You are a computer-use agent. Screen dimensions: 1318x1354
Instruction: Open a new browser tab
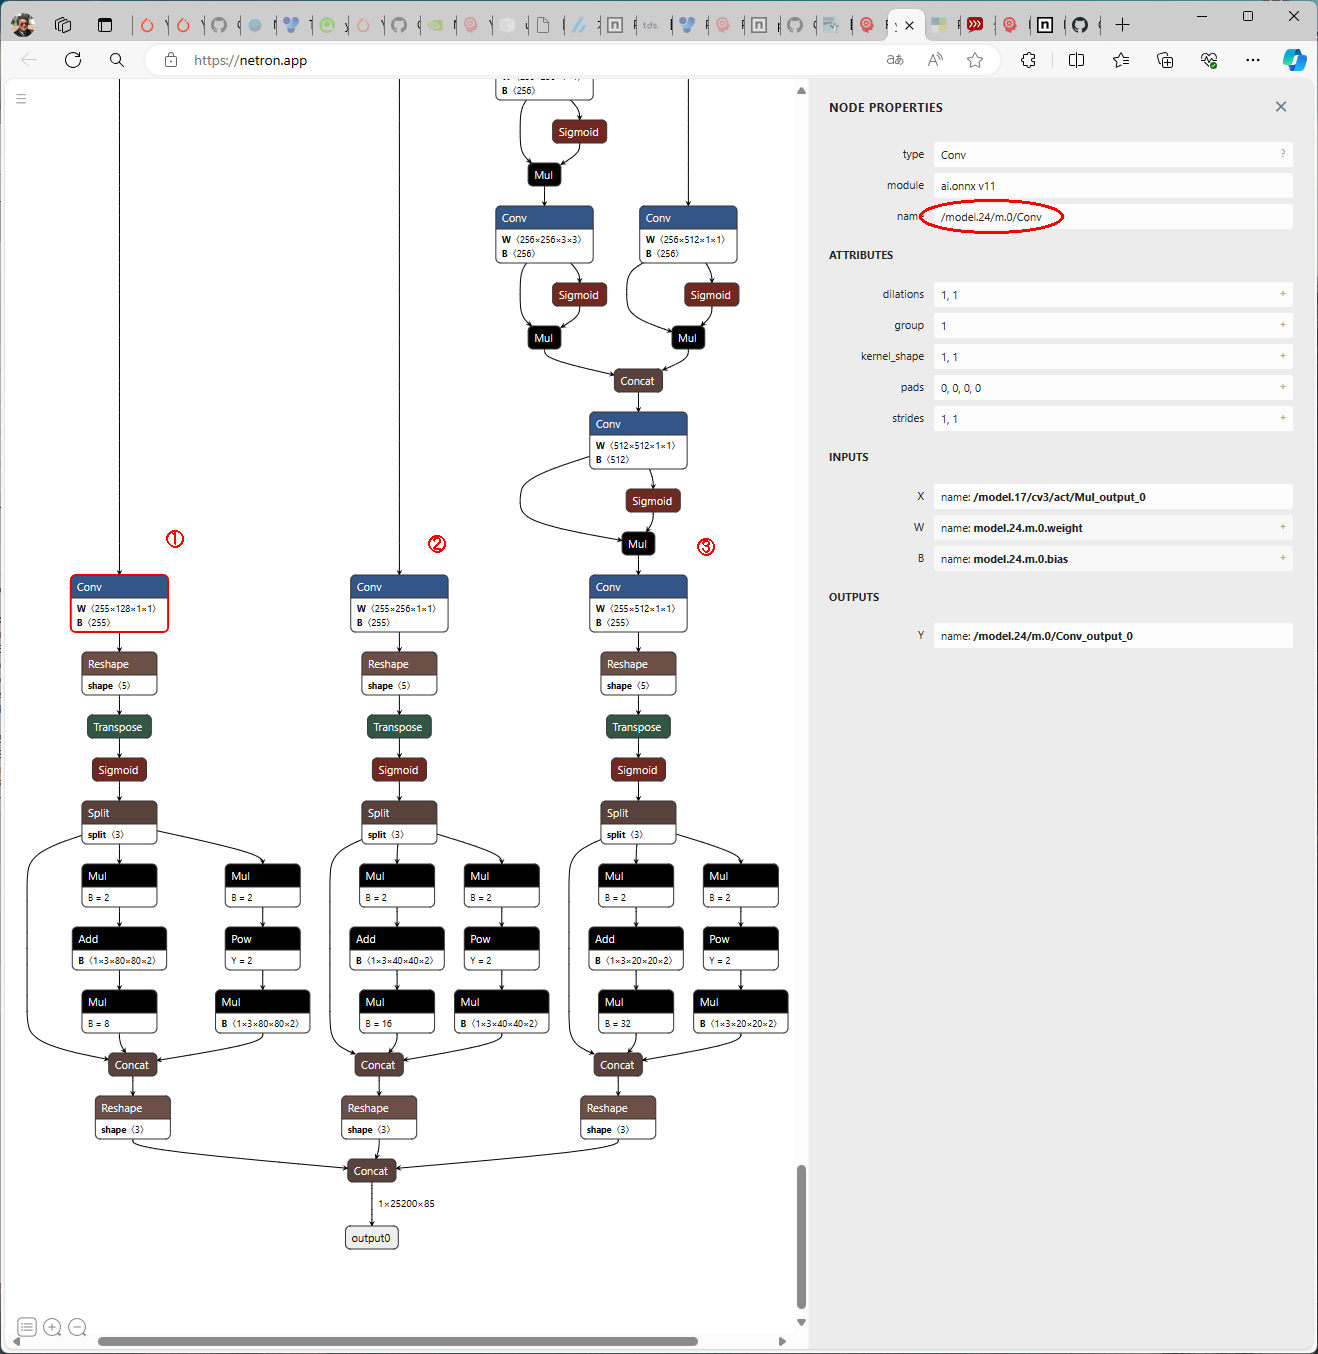click(x=1122, y=25)
